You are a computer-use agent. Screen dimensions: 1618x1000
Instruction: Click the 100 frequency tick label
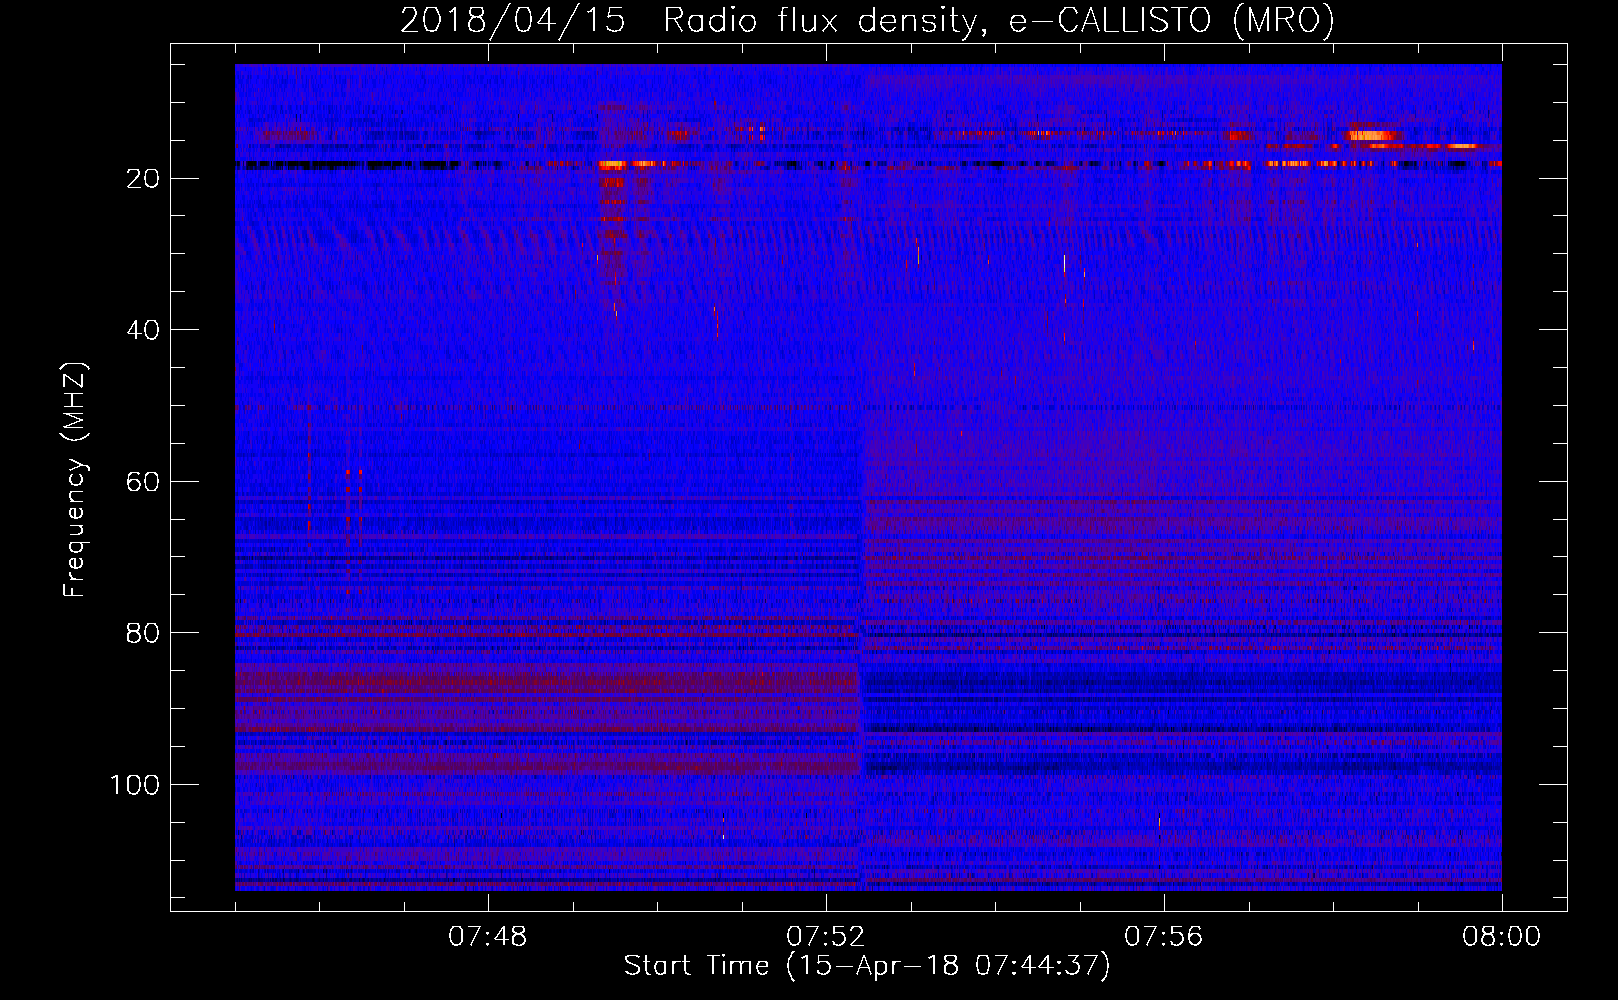(136, 786)
